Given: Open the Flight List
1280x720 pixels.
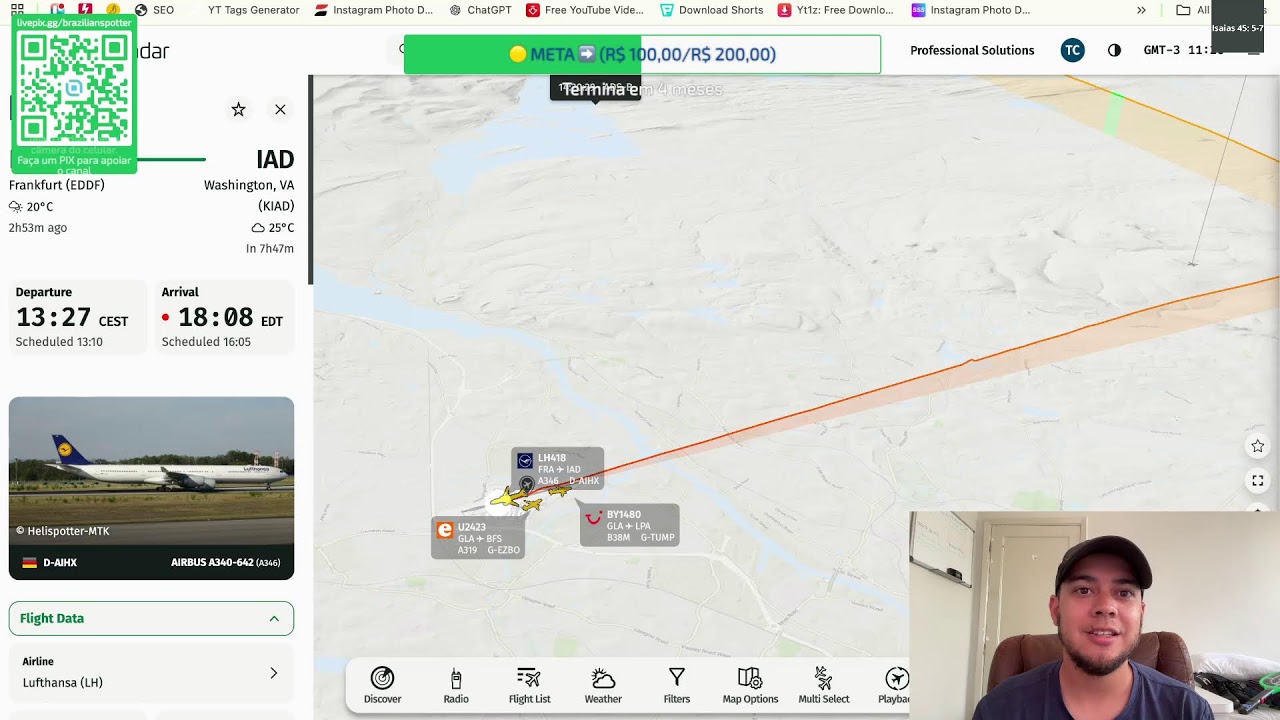Looking at the screenshot, I should click(x=529, y=686).
